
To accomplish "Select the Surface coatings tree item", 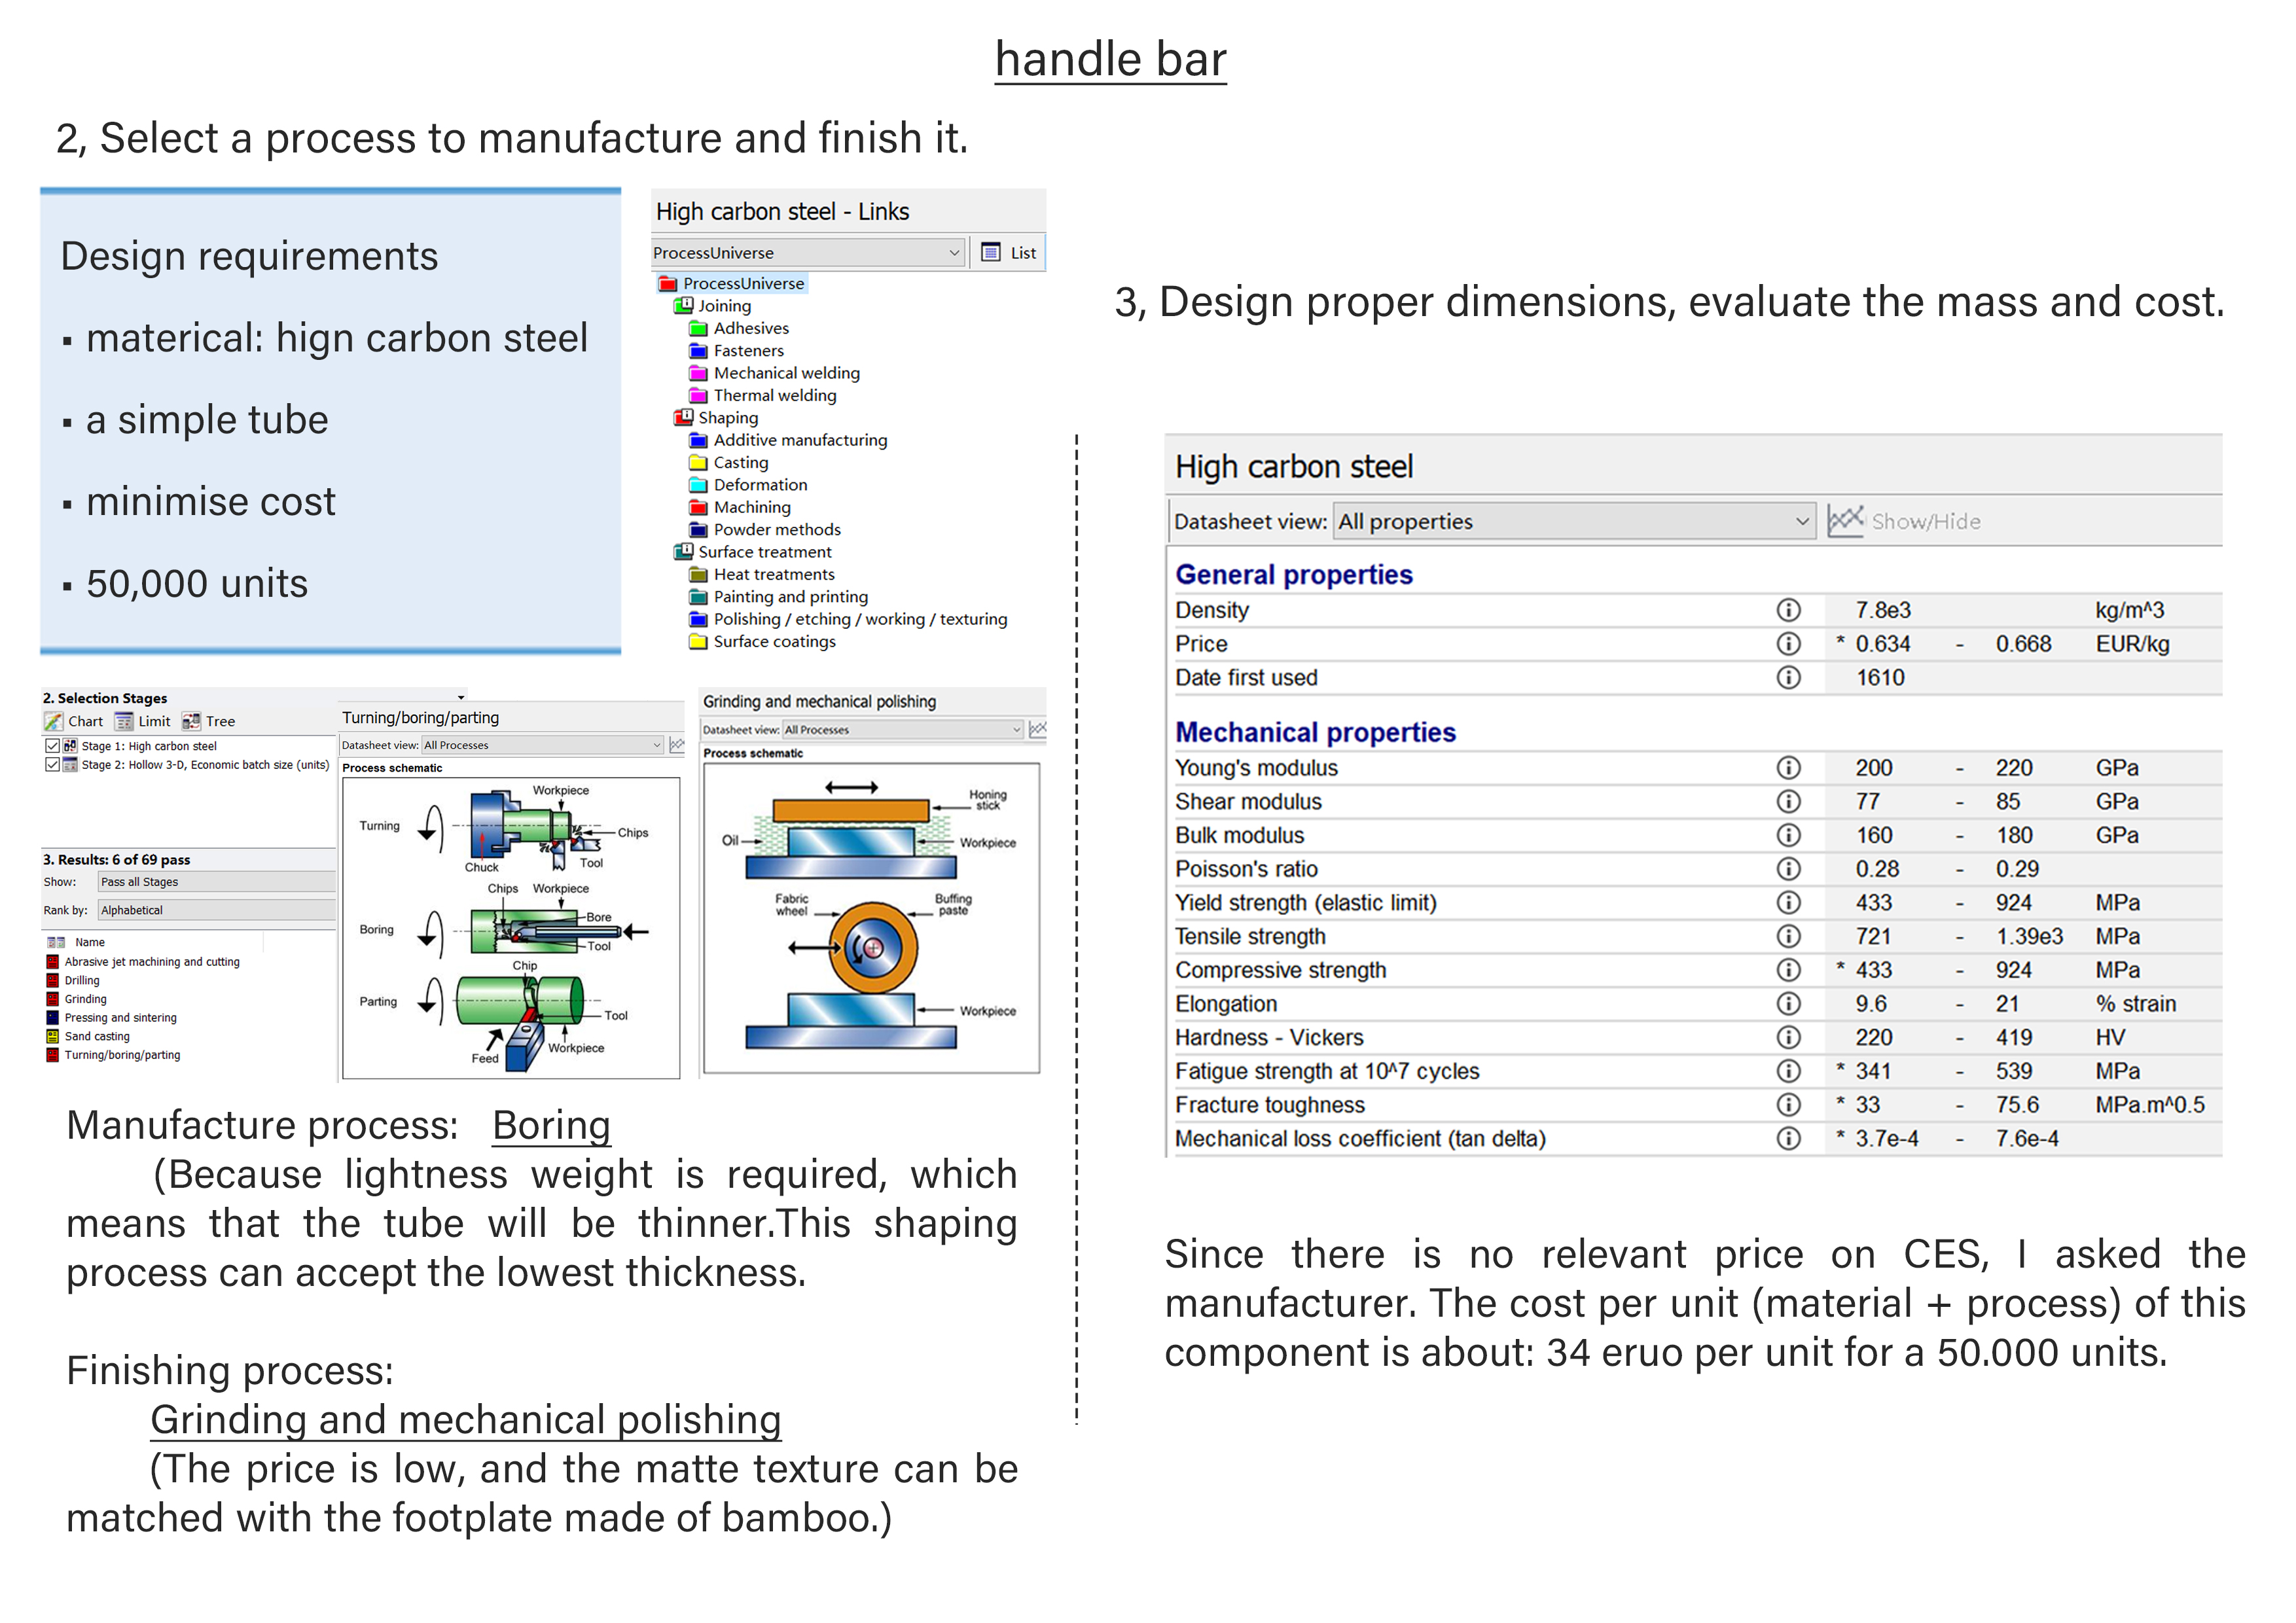I will (x=774, y=642).
